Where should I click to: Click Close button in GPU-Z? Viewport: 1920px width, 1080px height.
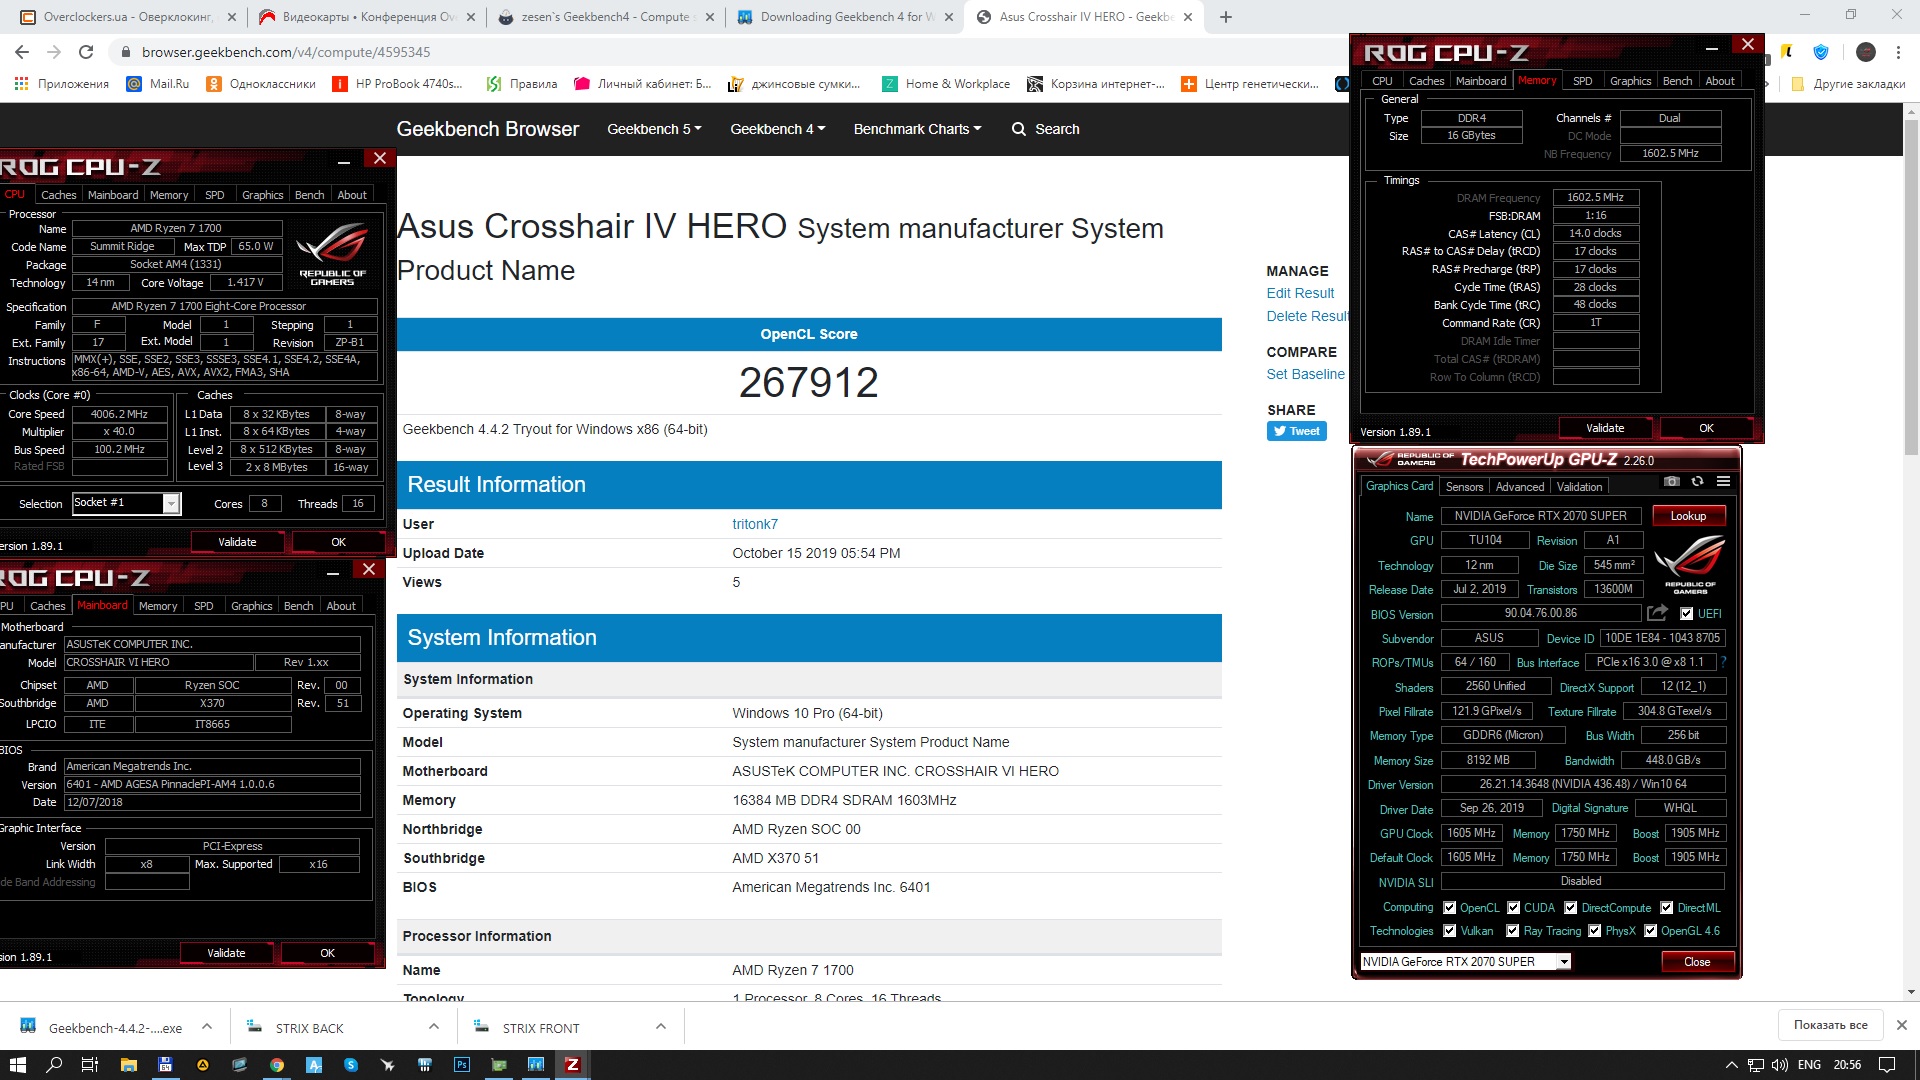[x=1697, y=962]
